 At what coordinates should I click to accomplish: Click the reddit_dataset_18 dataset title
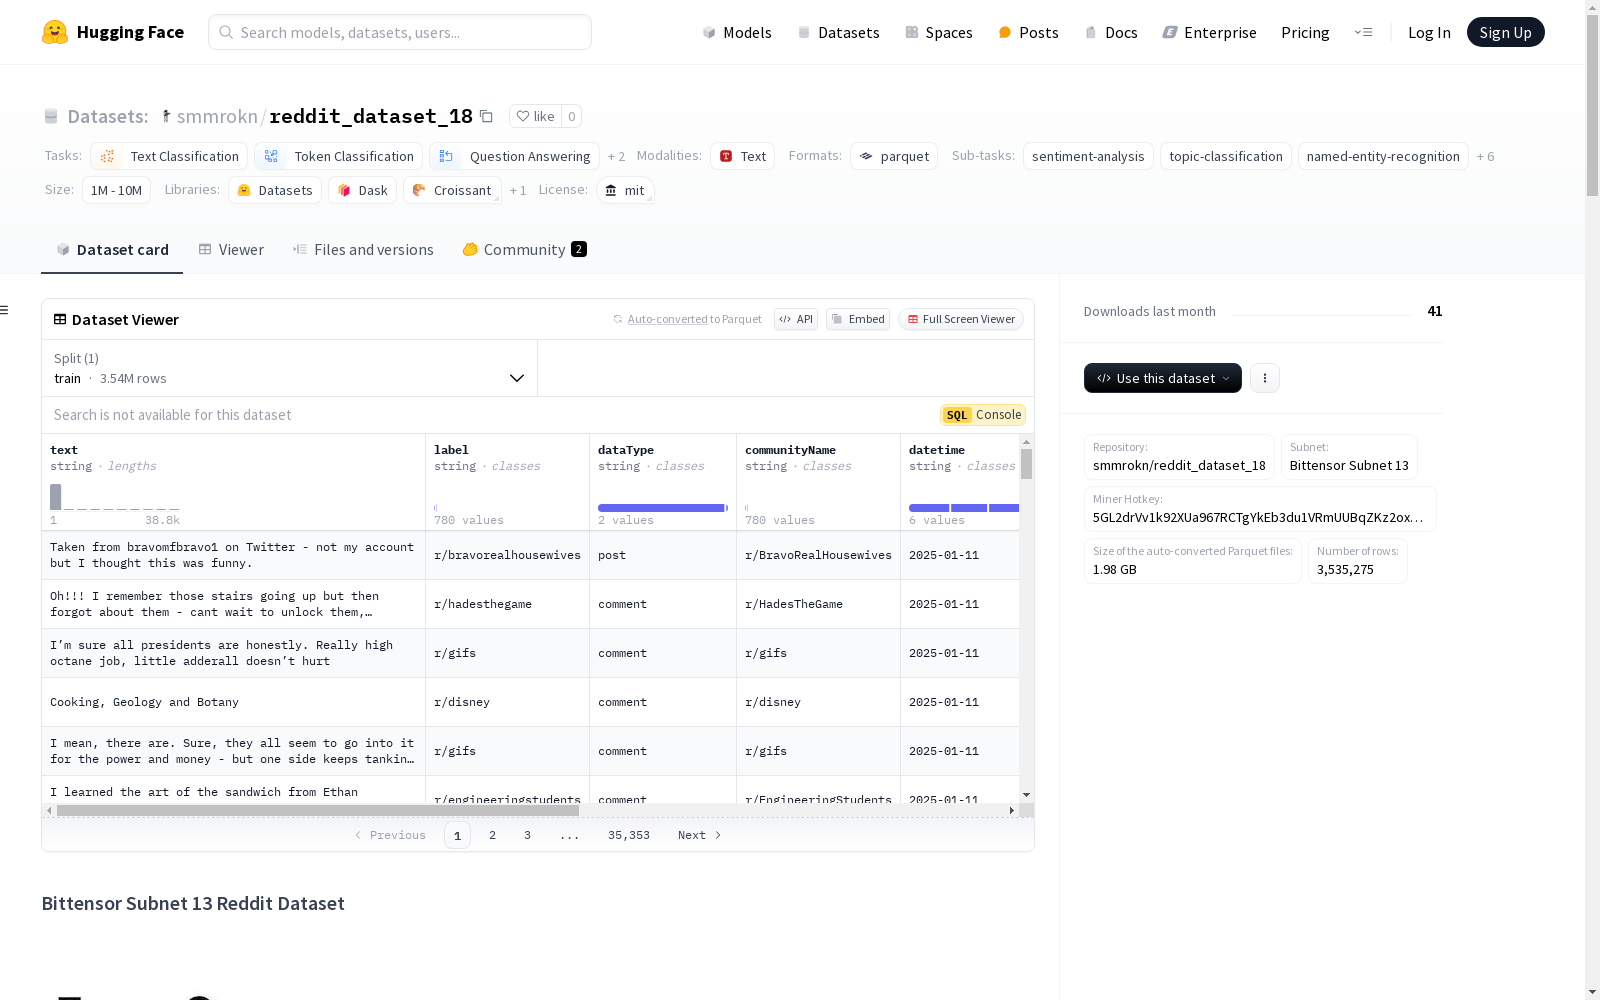point(371,116)
